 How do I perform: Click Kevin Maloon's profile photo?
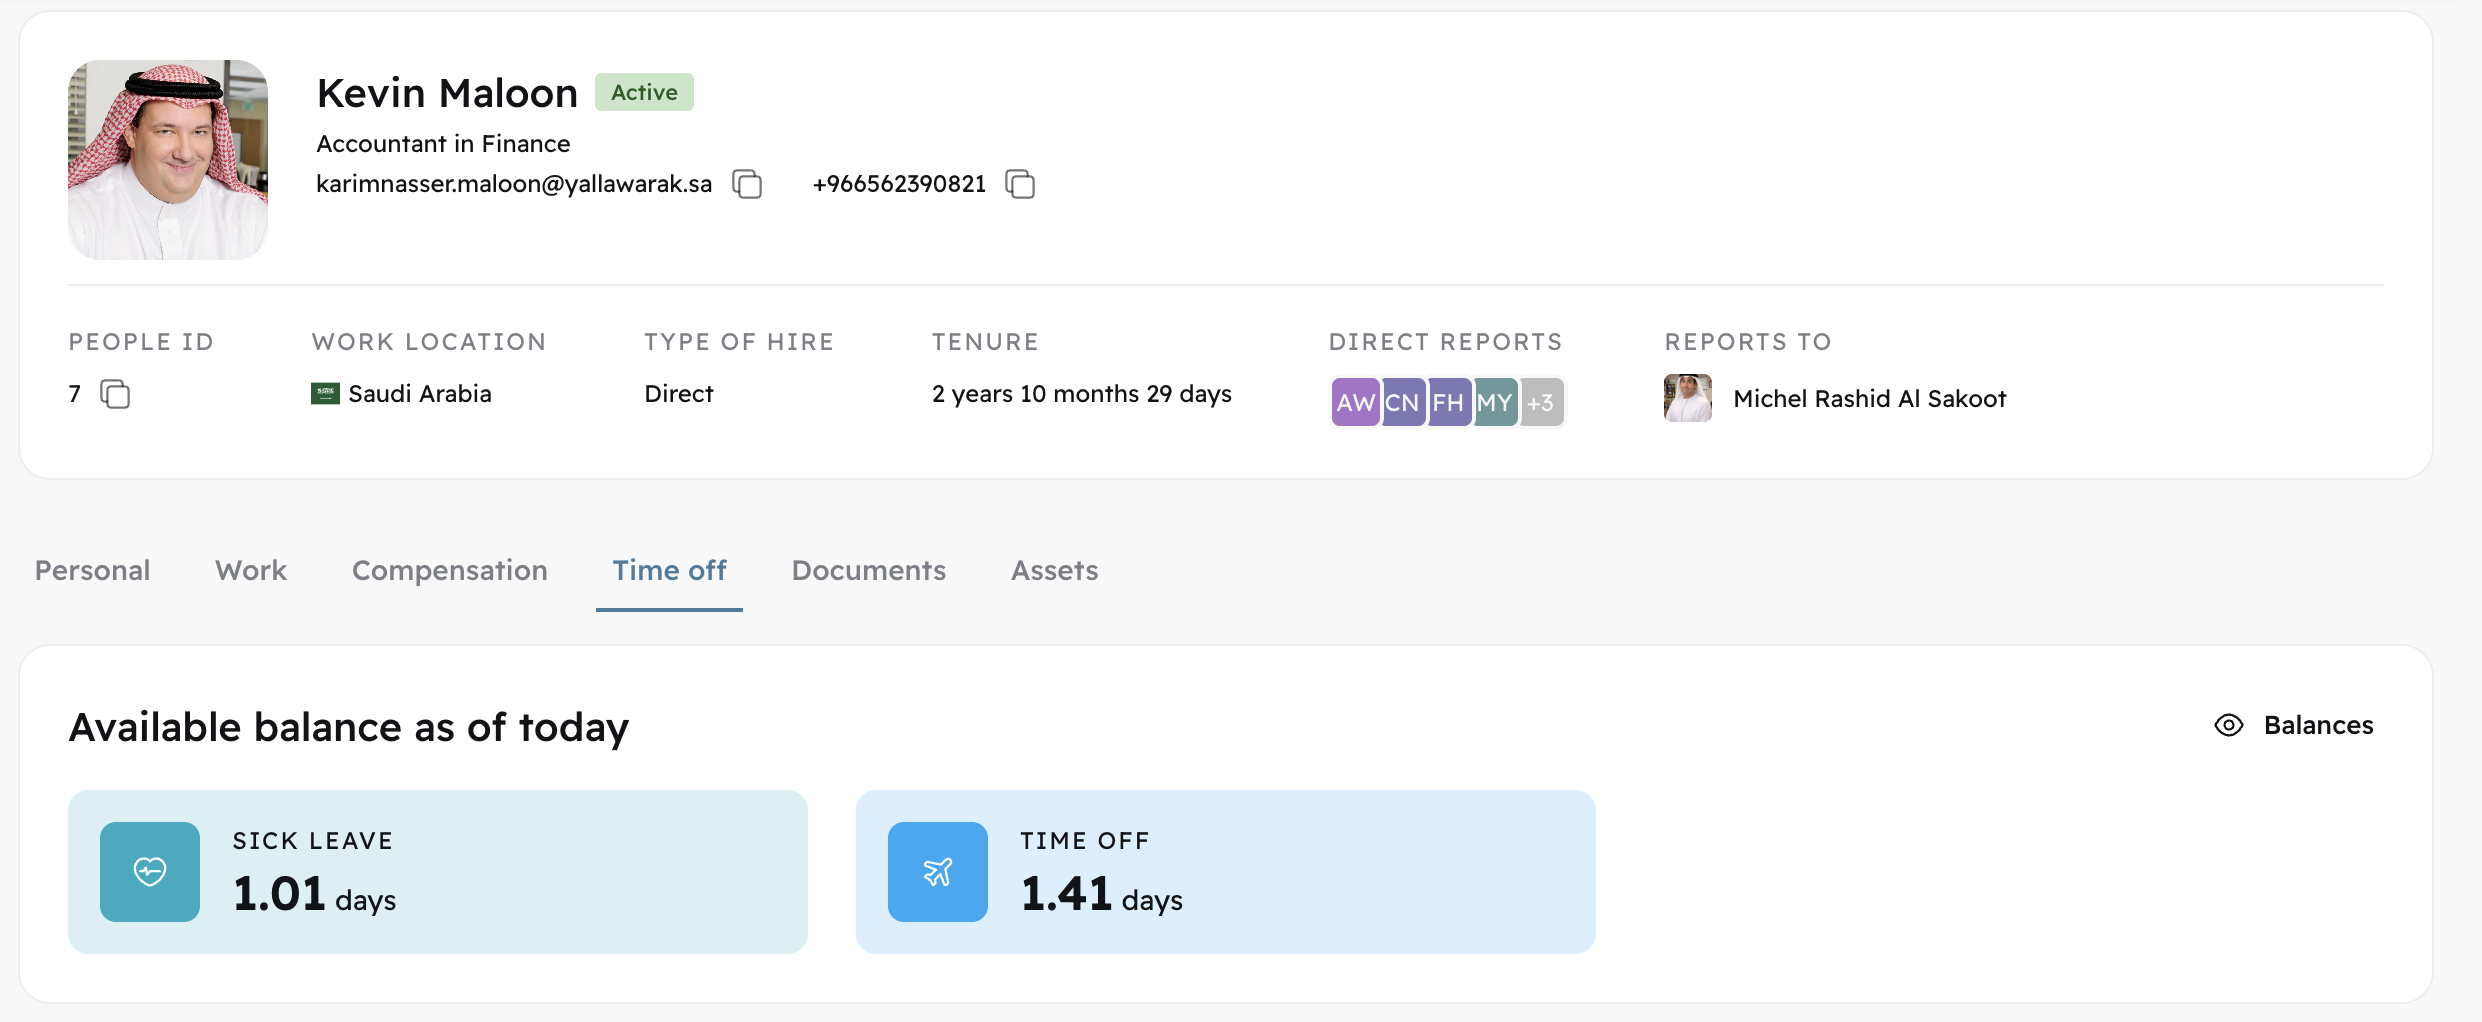[x=167, y=159]
